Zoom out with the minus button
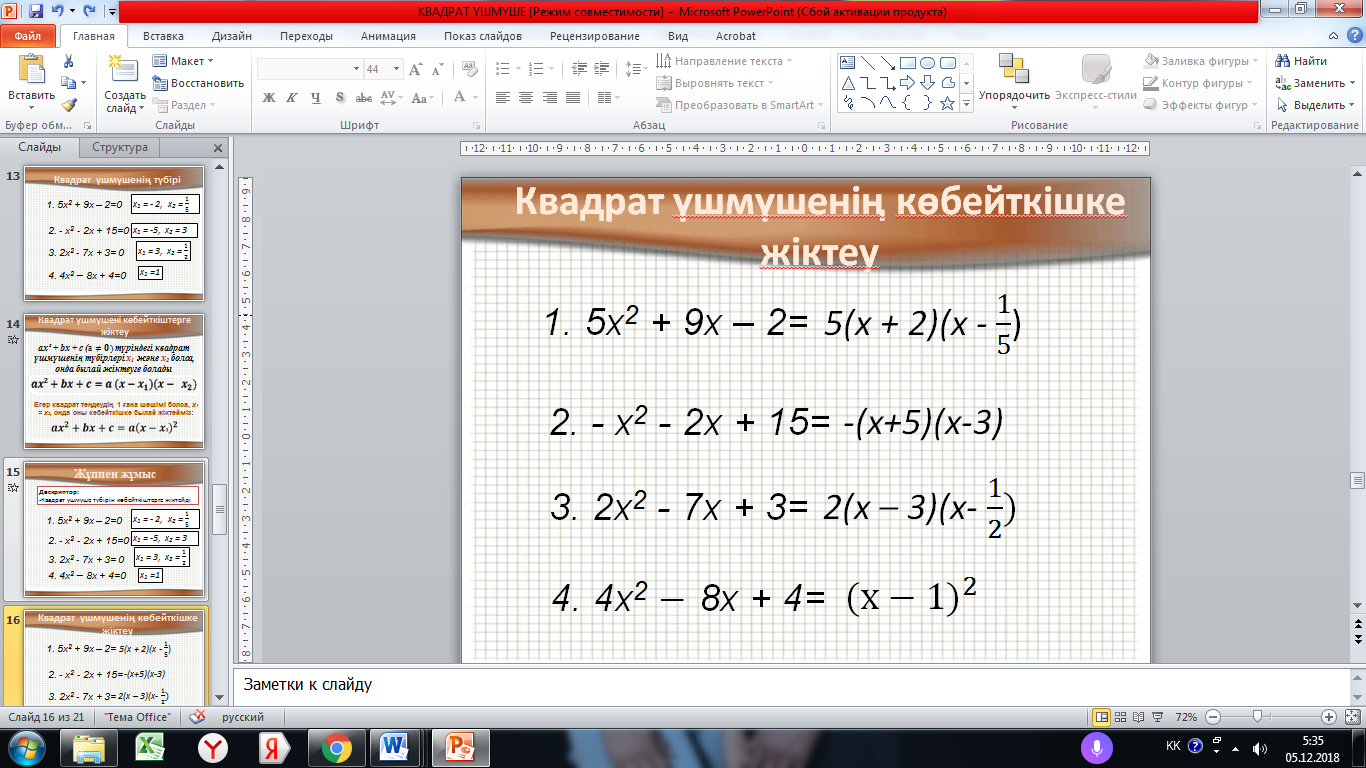The image size is (1366, 768). (x=1212, y=717)
